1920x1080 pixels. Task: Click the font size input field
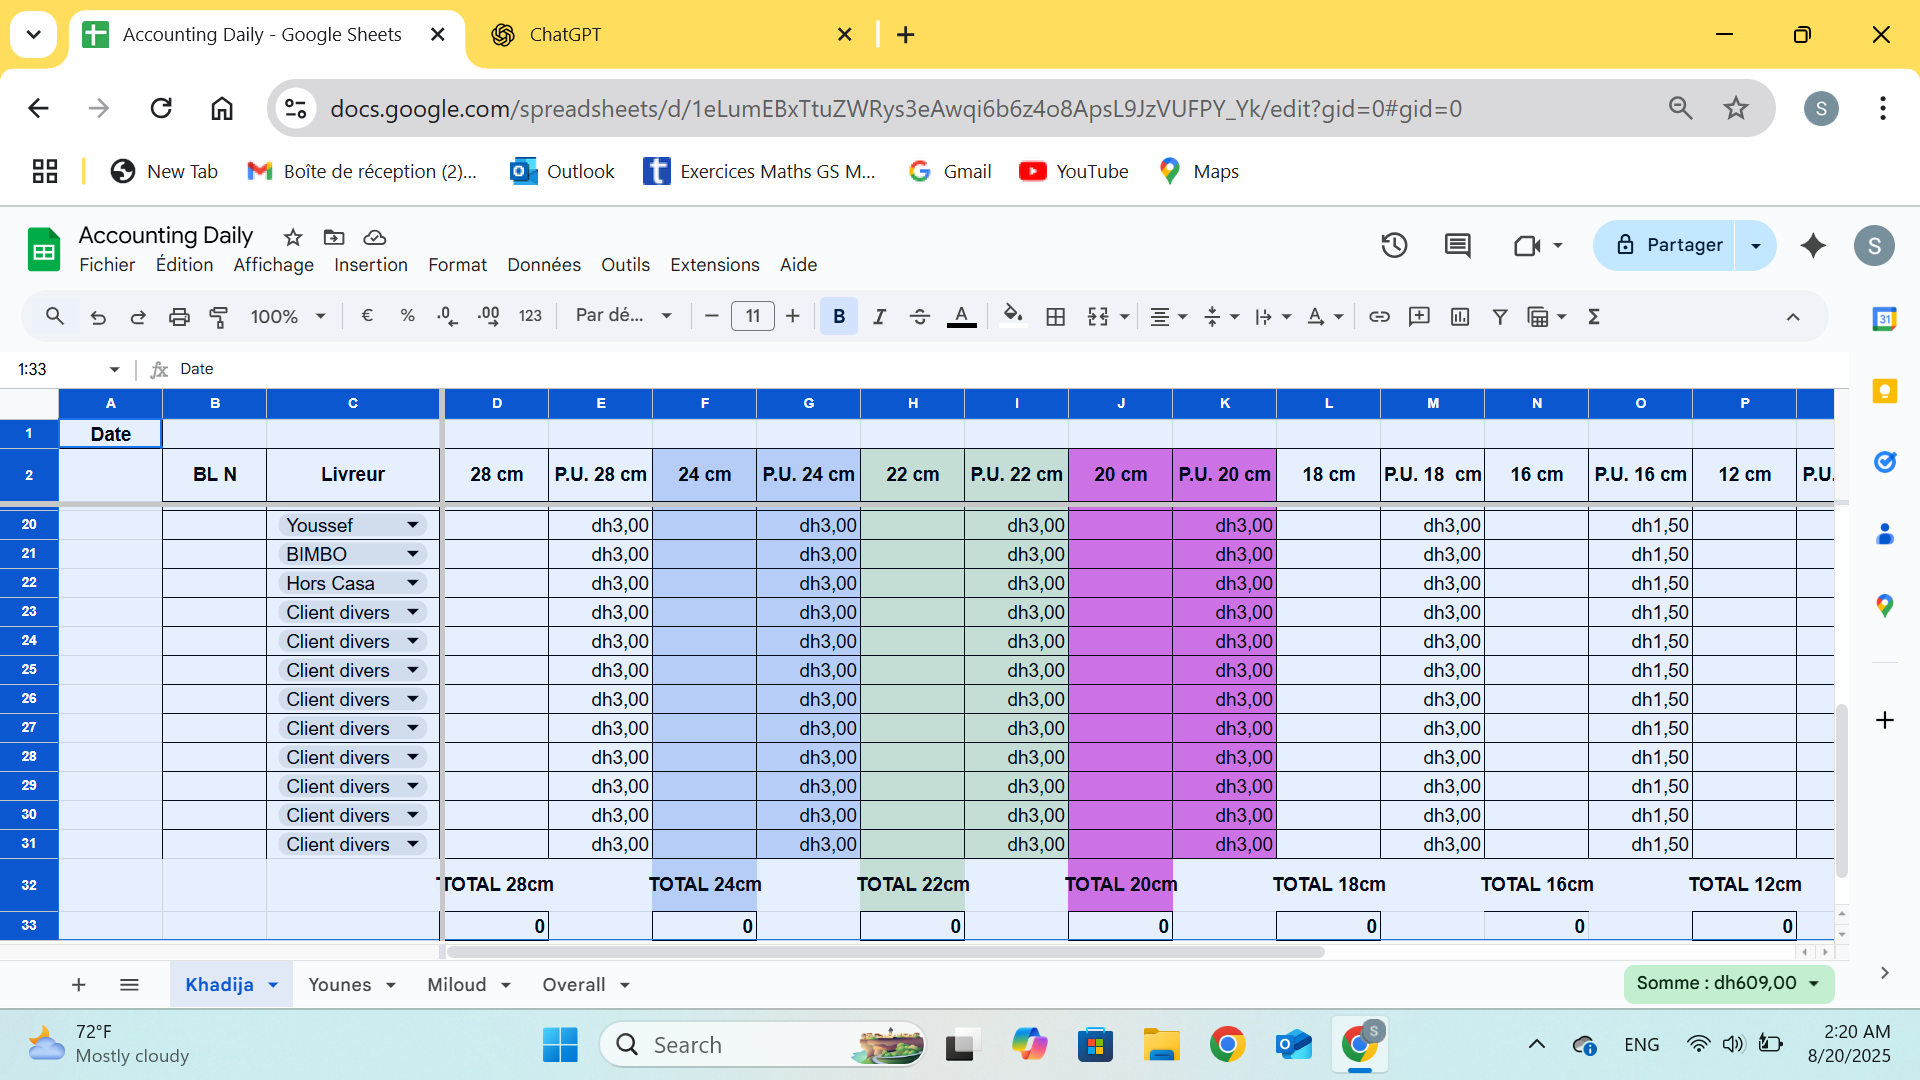coord(752,317)
